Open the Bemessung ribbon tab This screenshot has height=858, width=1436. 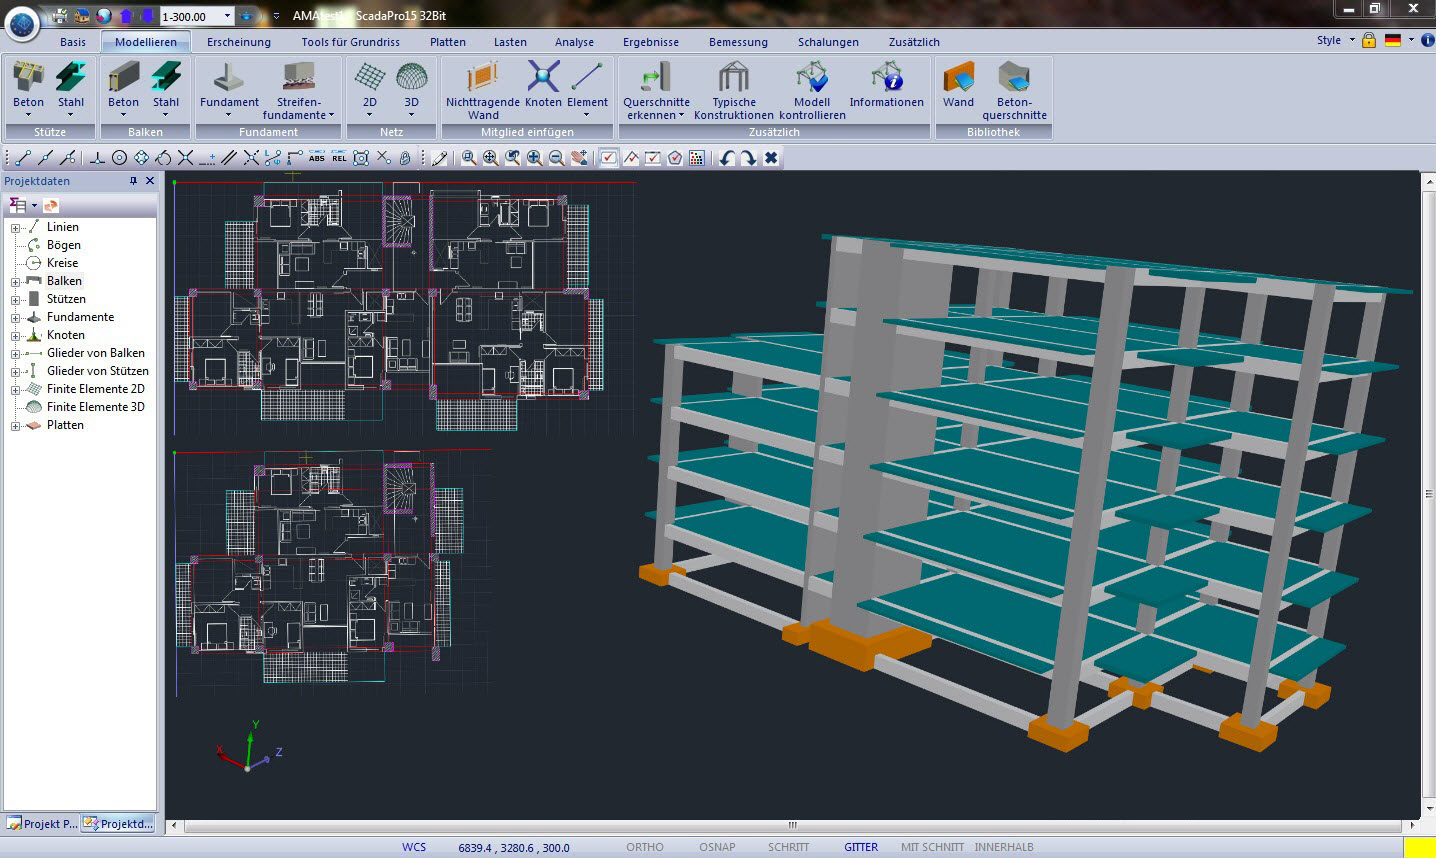pos(738,42)
